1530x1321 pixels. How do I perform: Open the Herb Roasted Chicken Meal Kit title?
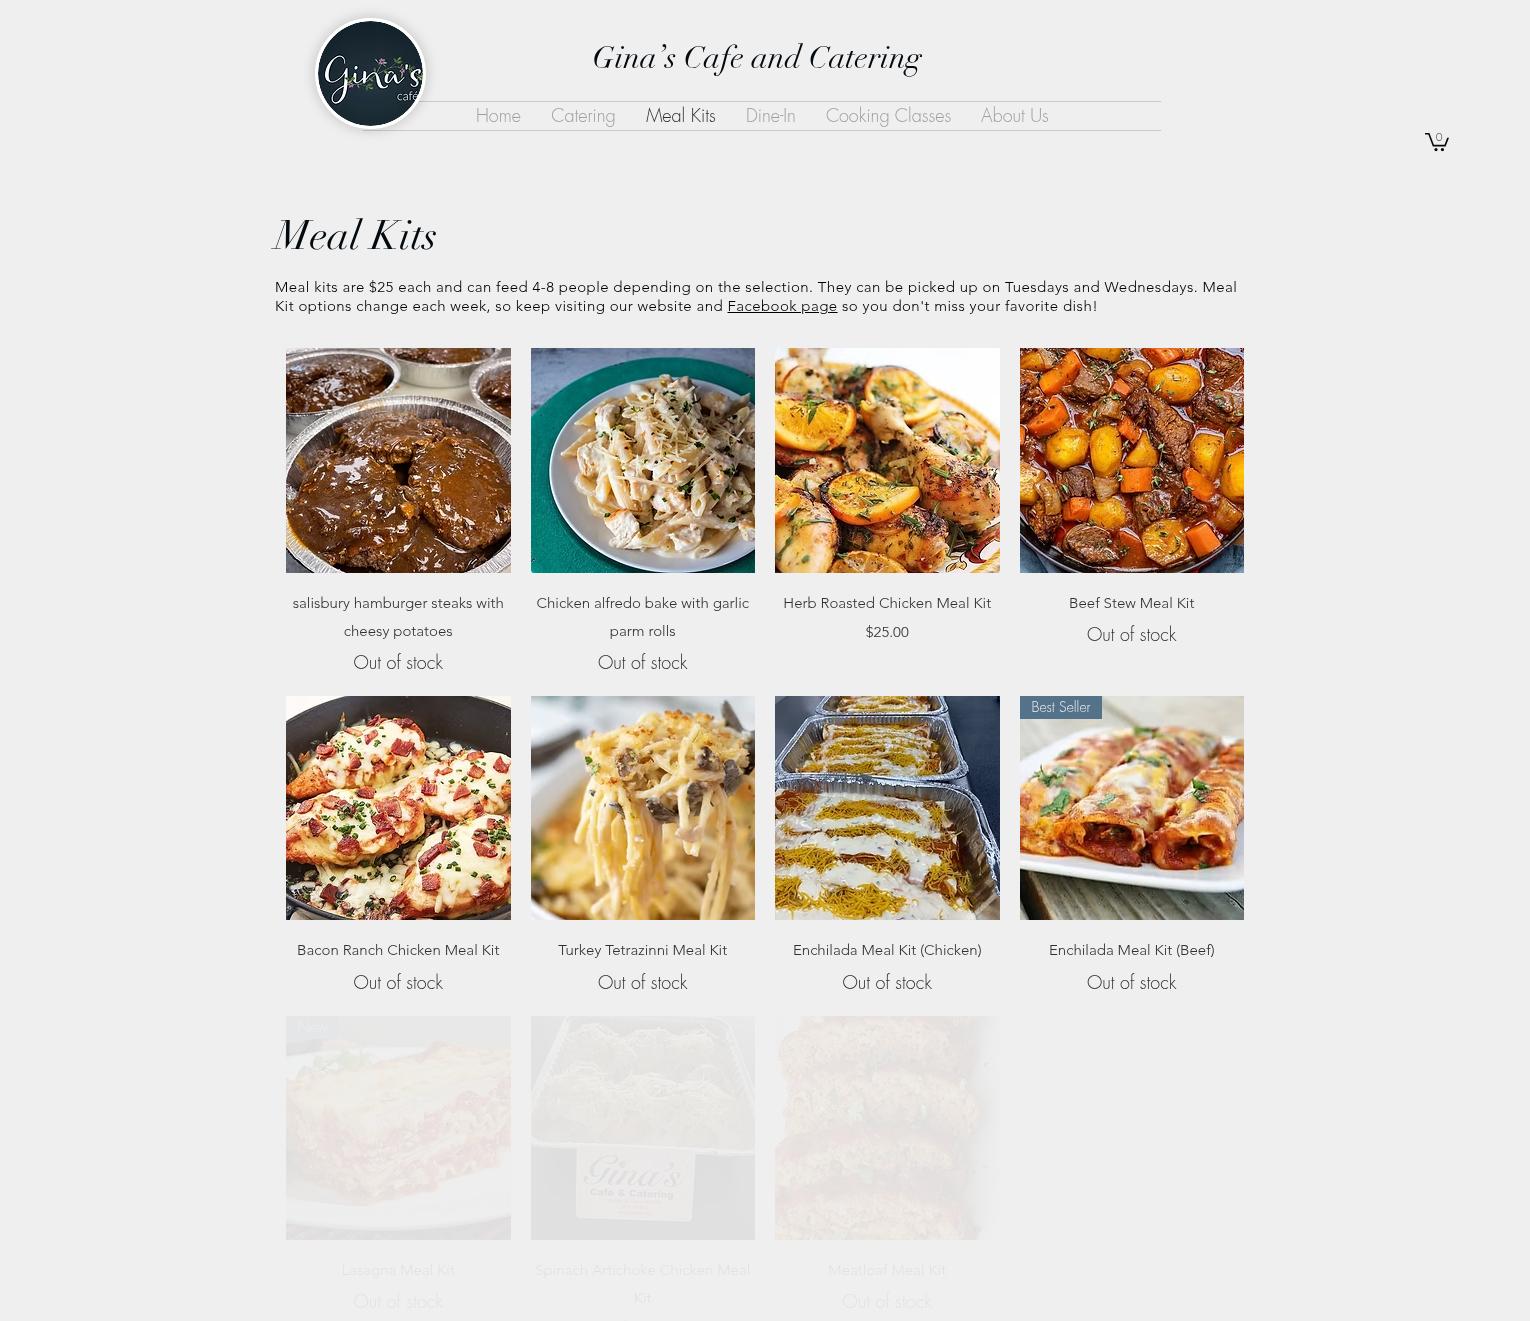pos(887,603)
